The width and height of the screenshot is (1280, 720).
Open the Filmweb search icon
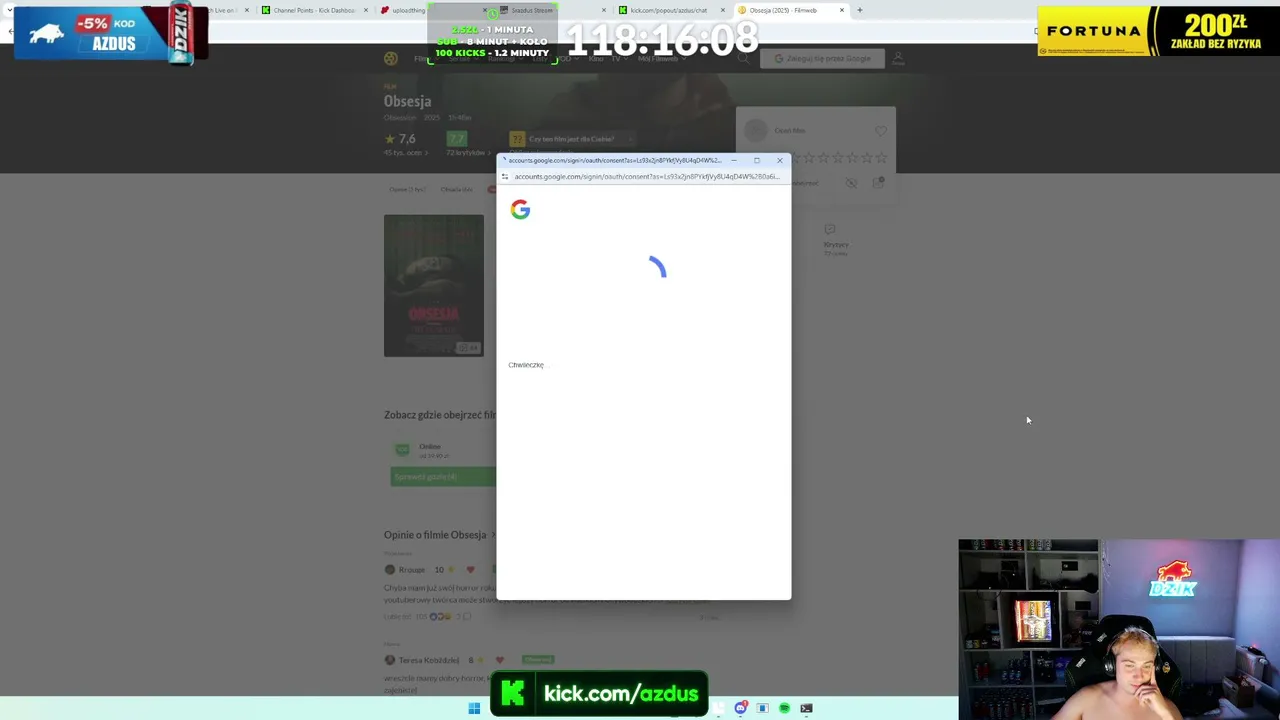tap(743, 59)
